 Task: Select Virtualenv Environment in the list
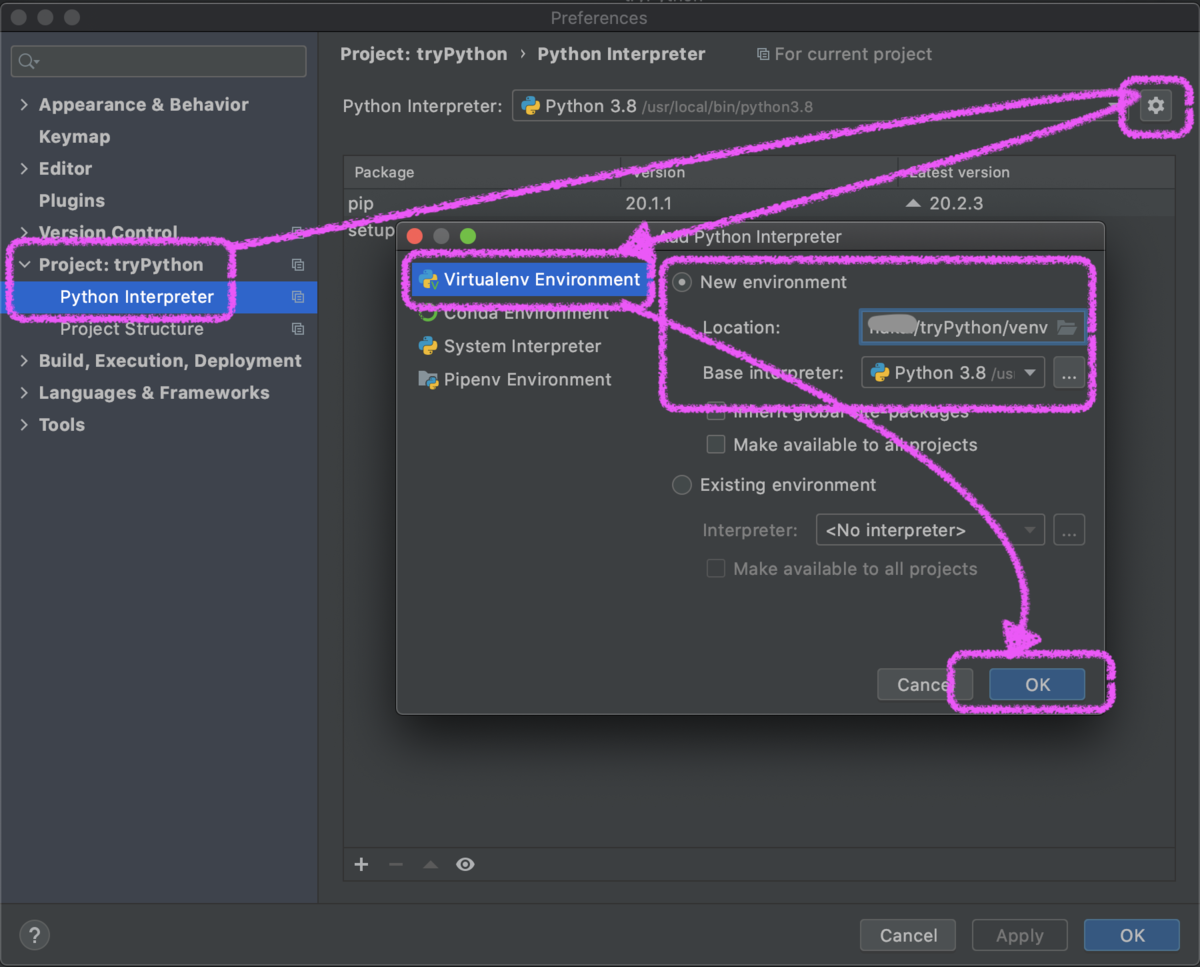pos(530,280)
